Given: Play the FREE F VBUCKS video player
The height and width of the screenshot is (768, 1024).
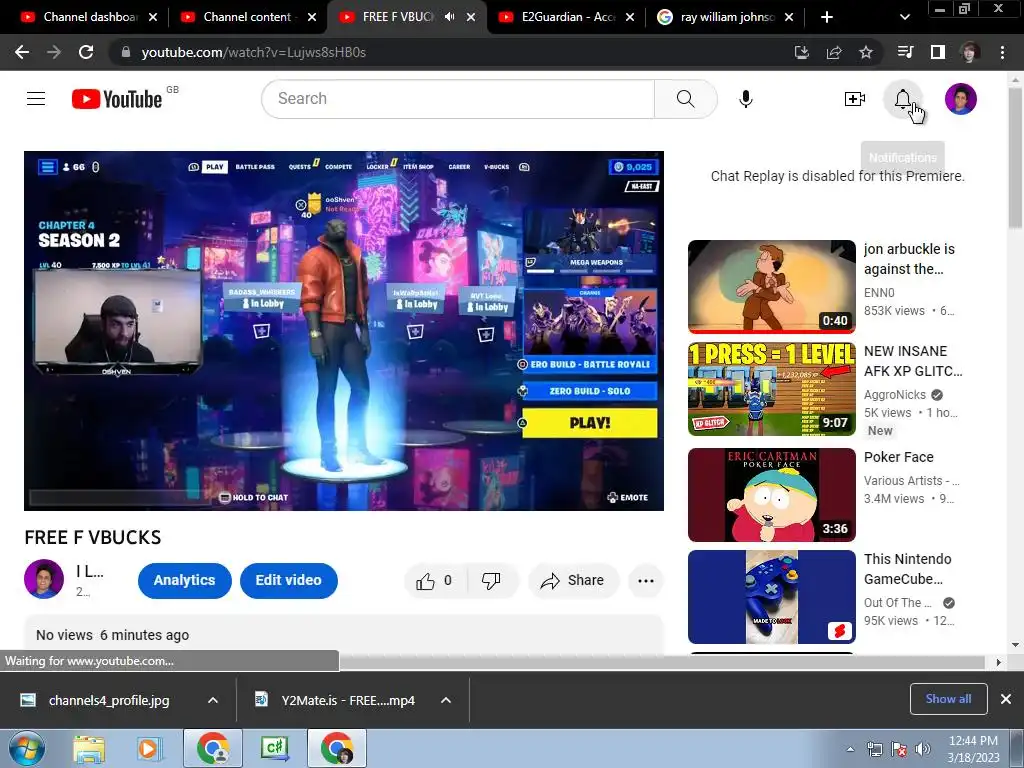Looking at the screenshot, I should click(344, 331).
